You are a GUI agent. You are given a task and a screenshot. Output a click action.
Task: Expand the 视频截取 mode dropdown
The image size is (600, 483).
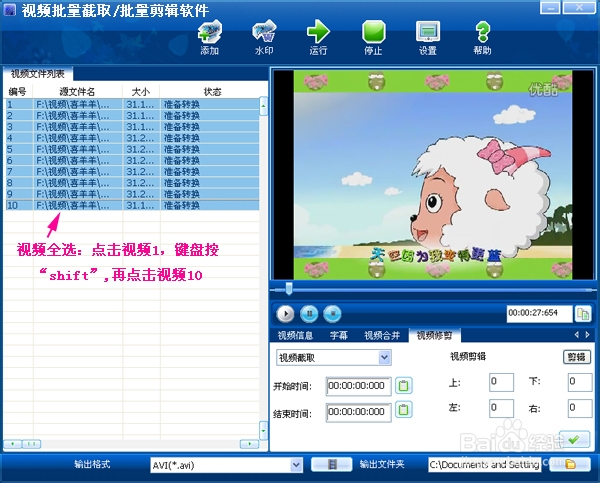point(385,357)
